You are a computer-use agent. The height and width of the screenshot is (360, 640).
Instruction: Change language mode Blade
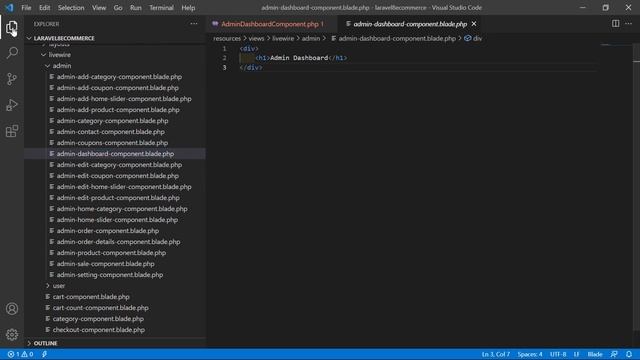595,354
